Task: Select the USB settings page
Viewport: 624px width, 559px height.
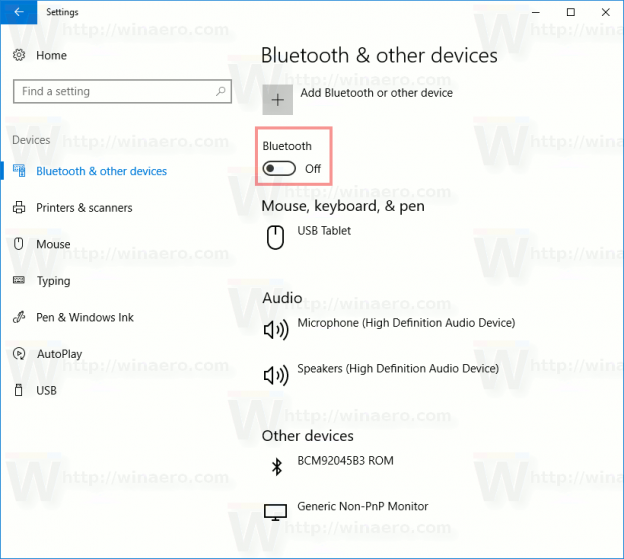Action: click(47, 390)
